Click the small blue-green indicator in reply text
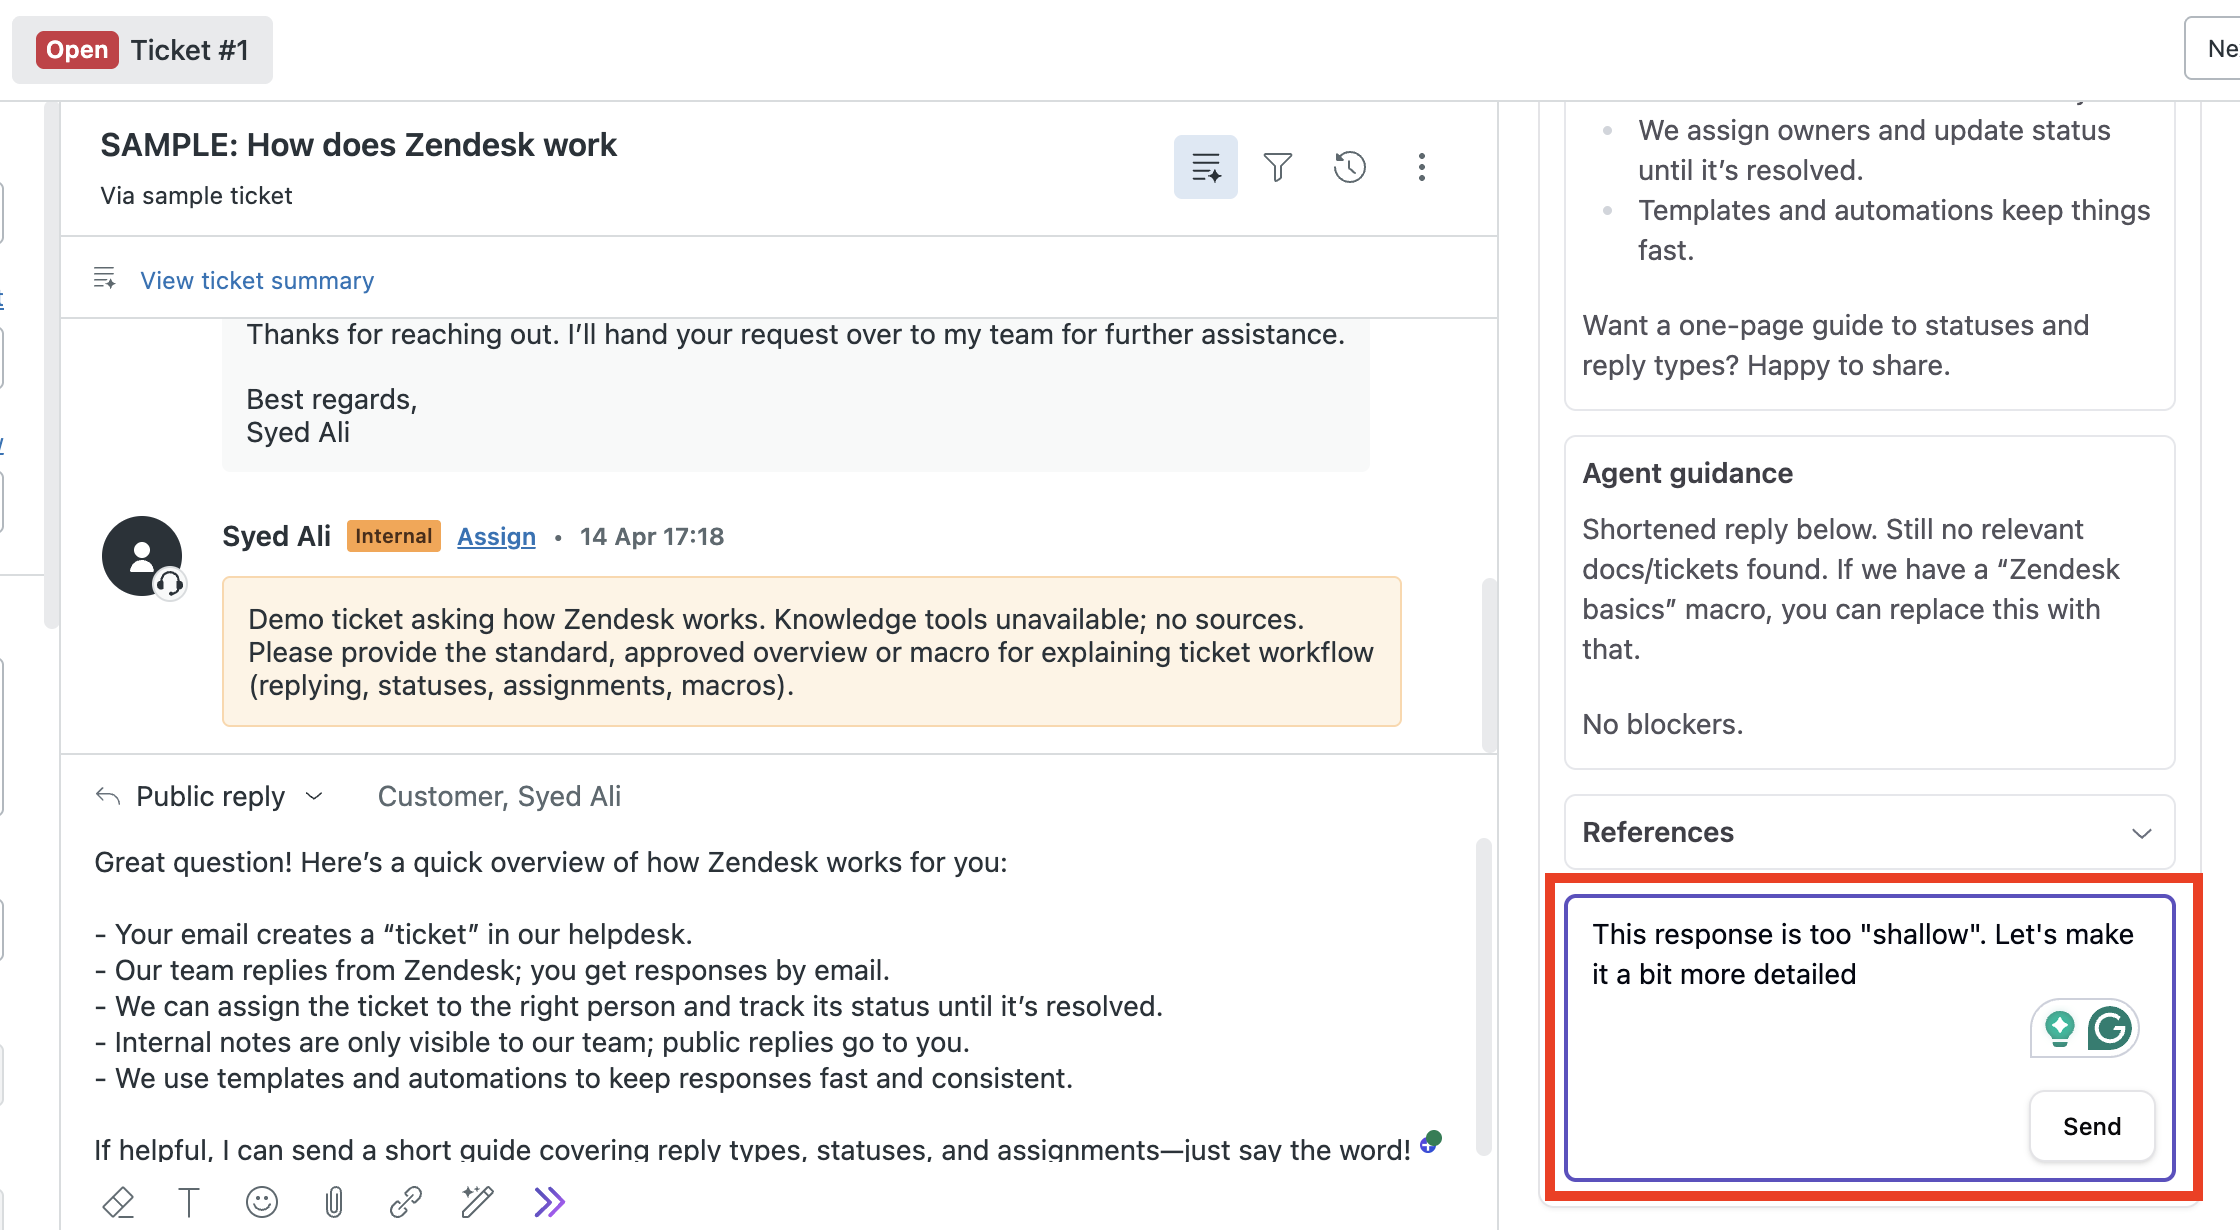2240x1230 pixels. (1431, 1141)
